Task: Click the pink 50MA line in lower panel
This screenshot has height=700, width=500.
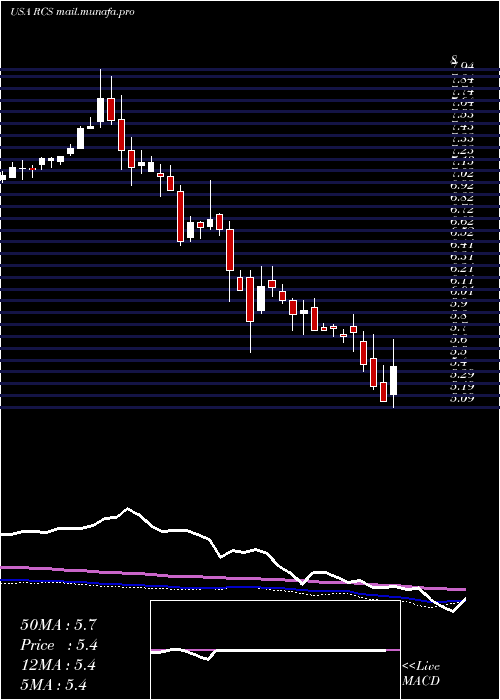Action: pos(232,579)
